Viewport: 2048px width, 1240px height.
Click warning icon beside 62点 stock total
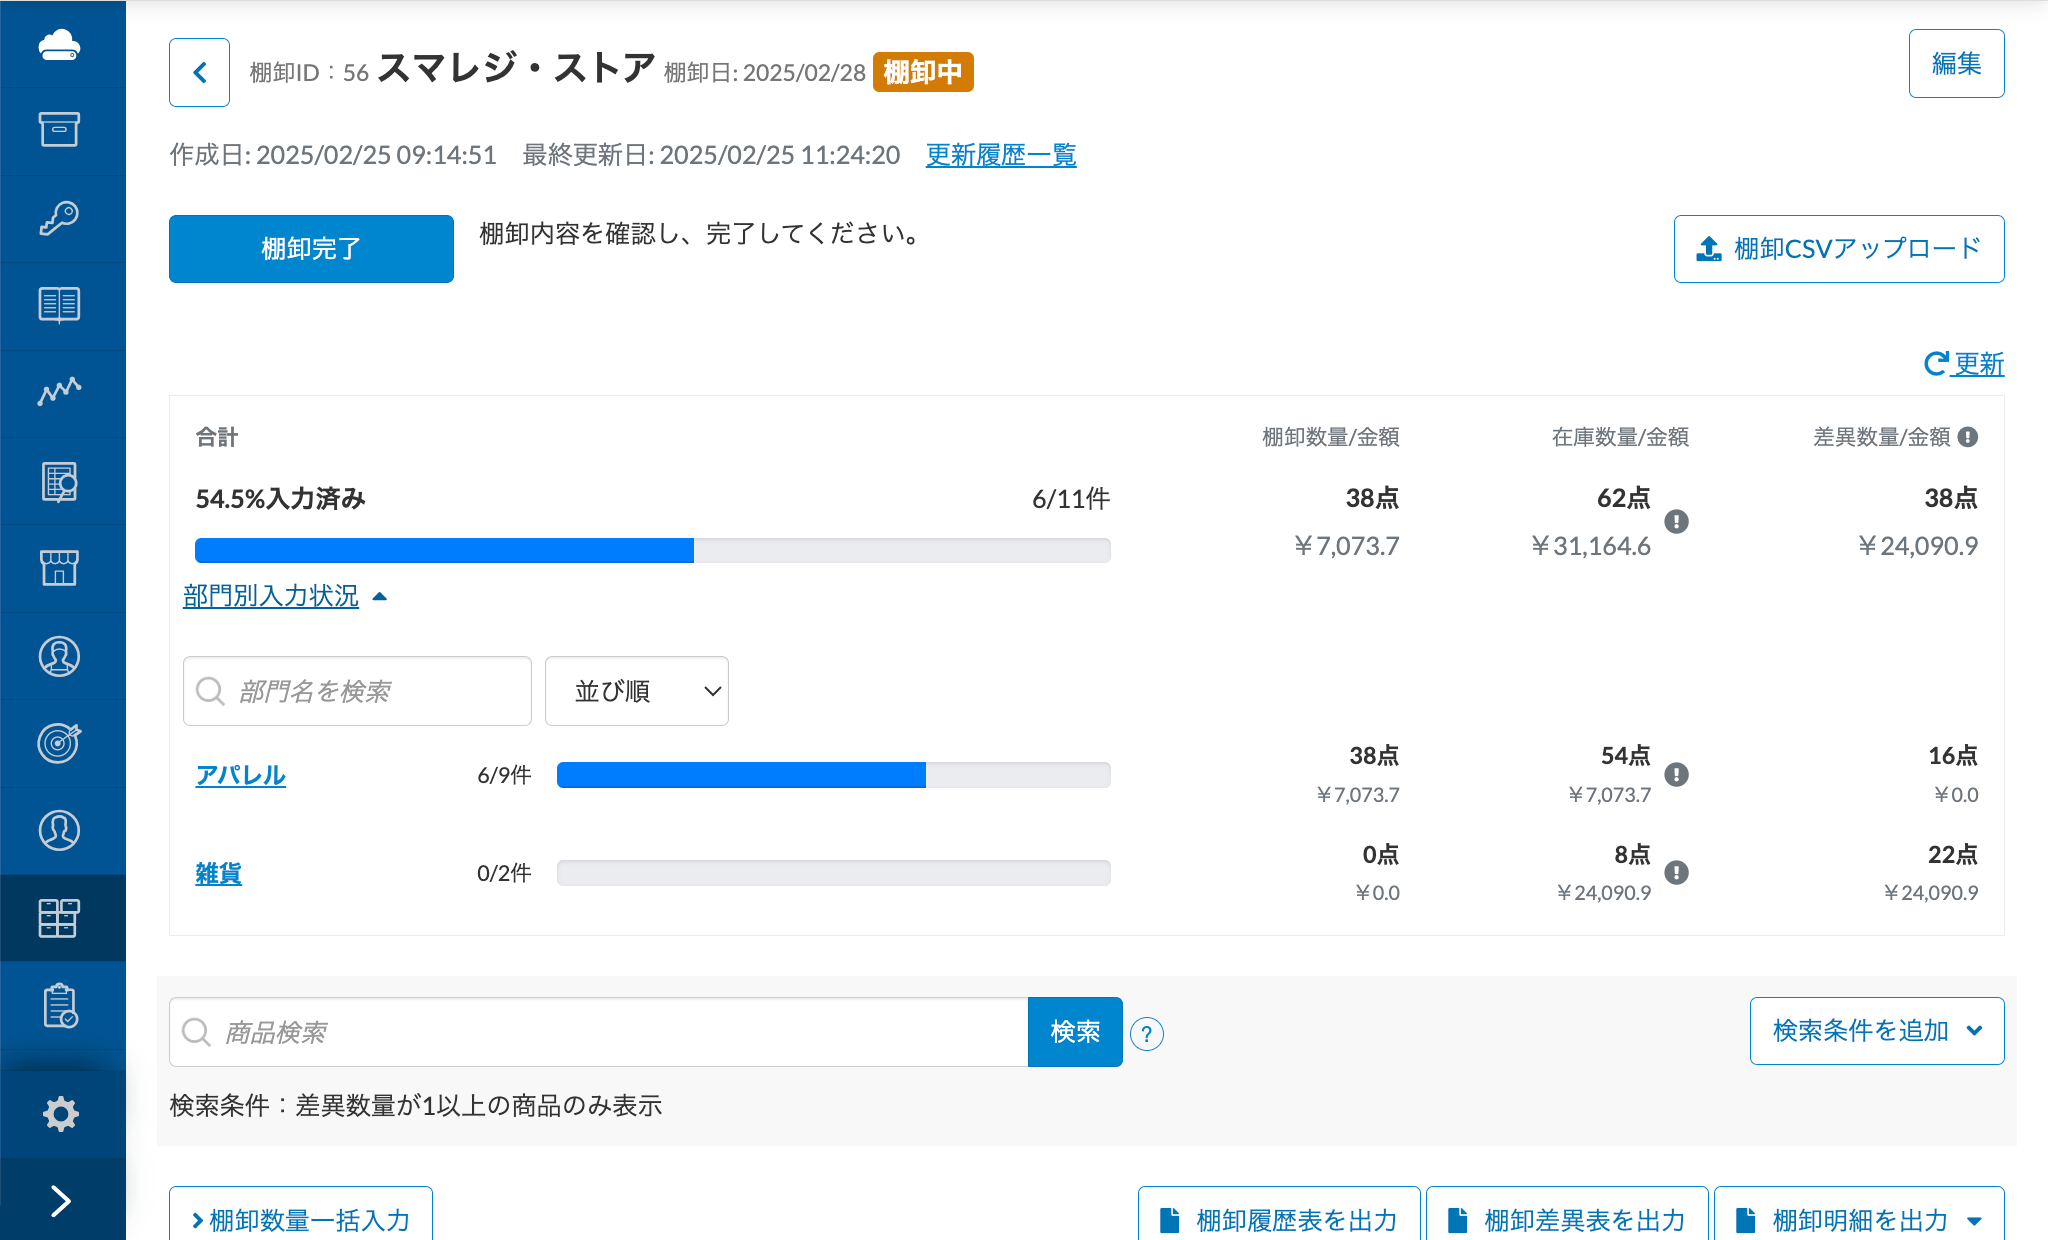[1676, 521]
